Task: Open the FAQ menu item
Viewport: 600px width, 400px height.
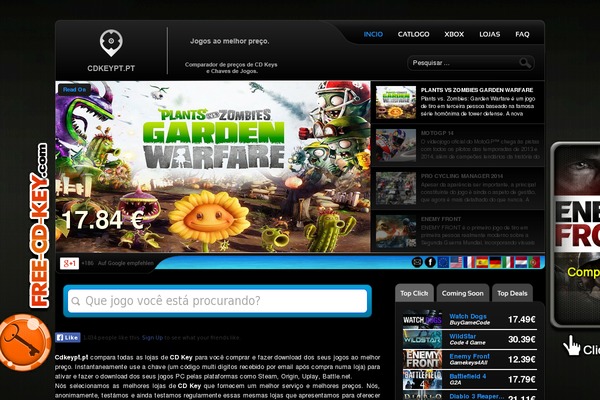Action: point(522,34)
